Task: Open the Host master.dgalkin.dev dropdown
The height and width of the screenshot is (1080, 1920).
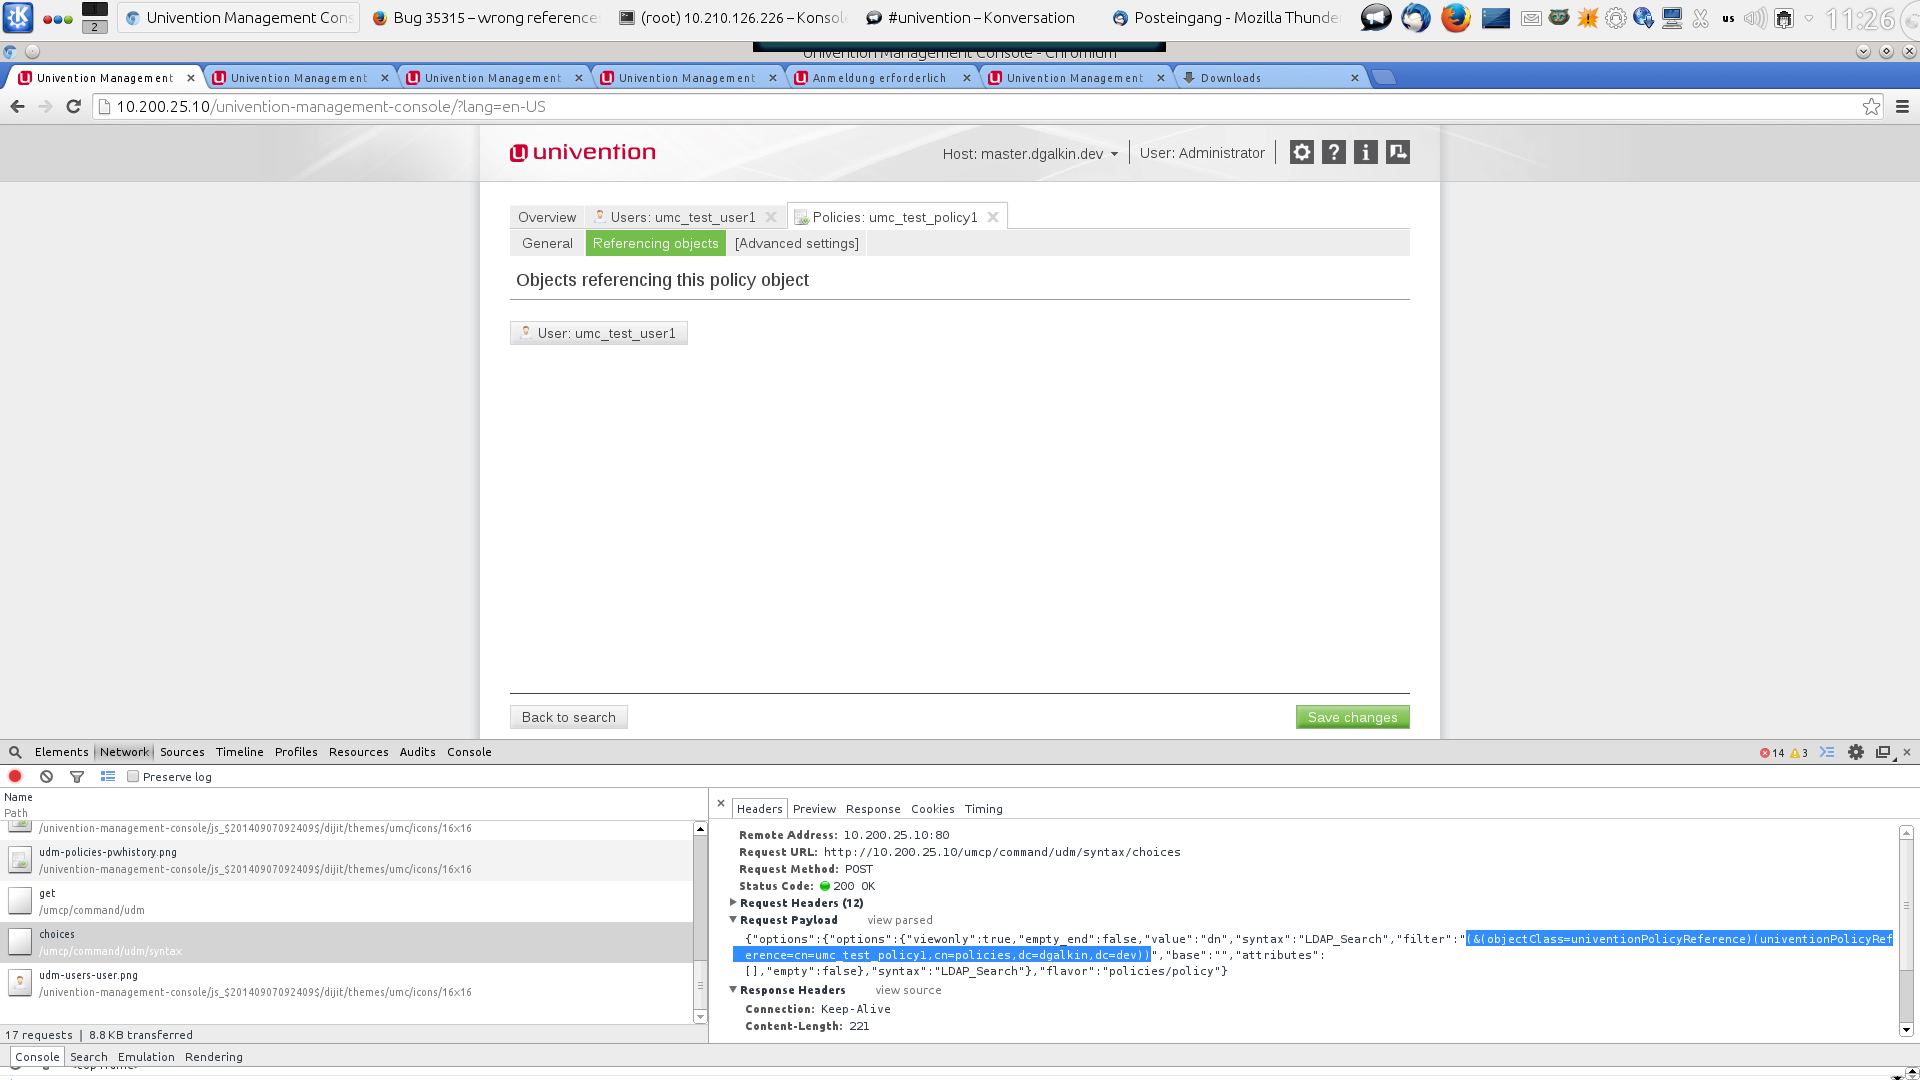Action: coord(1030,153)
